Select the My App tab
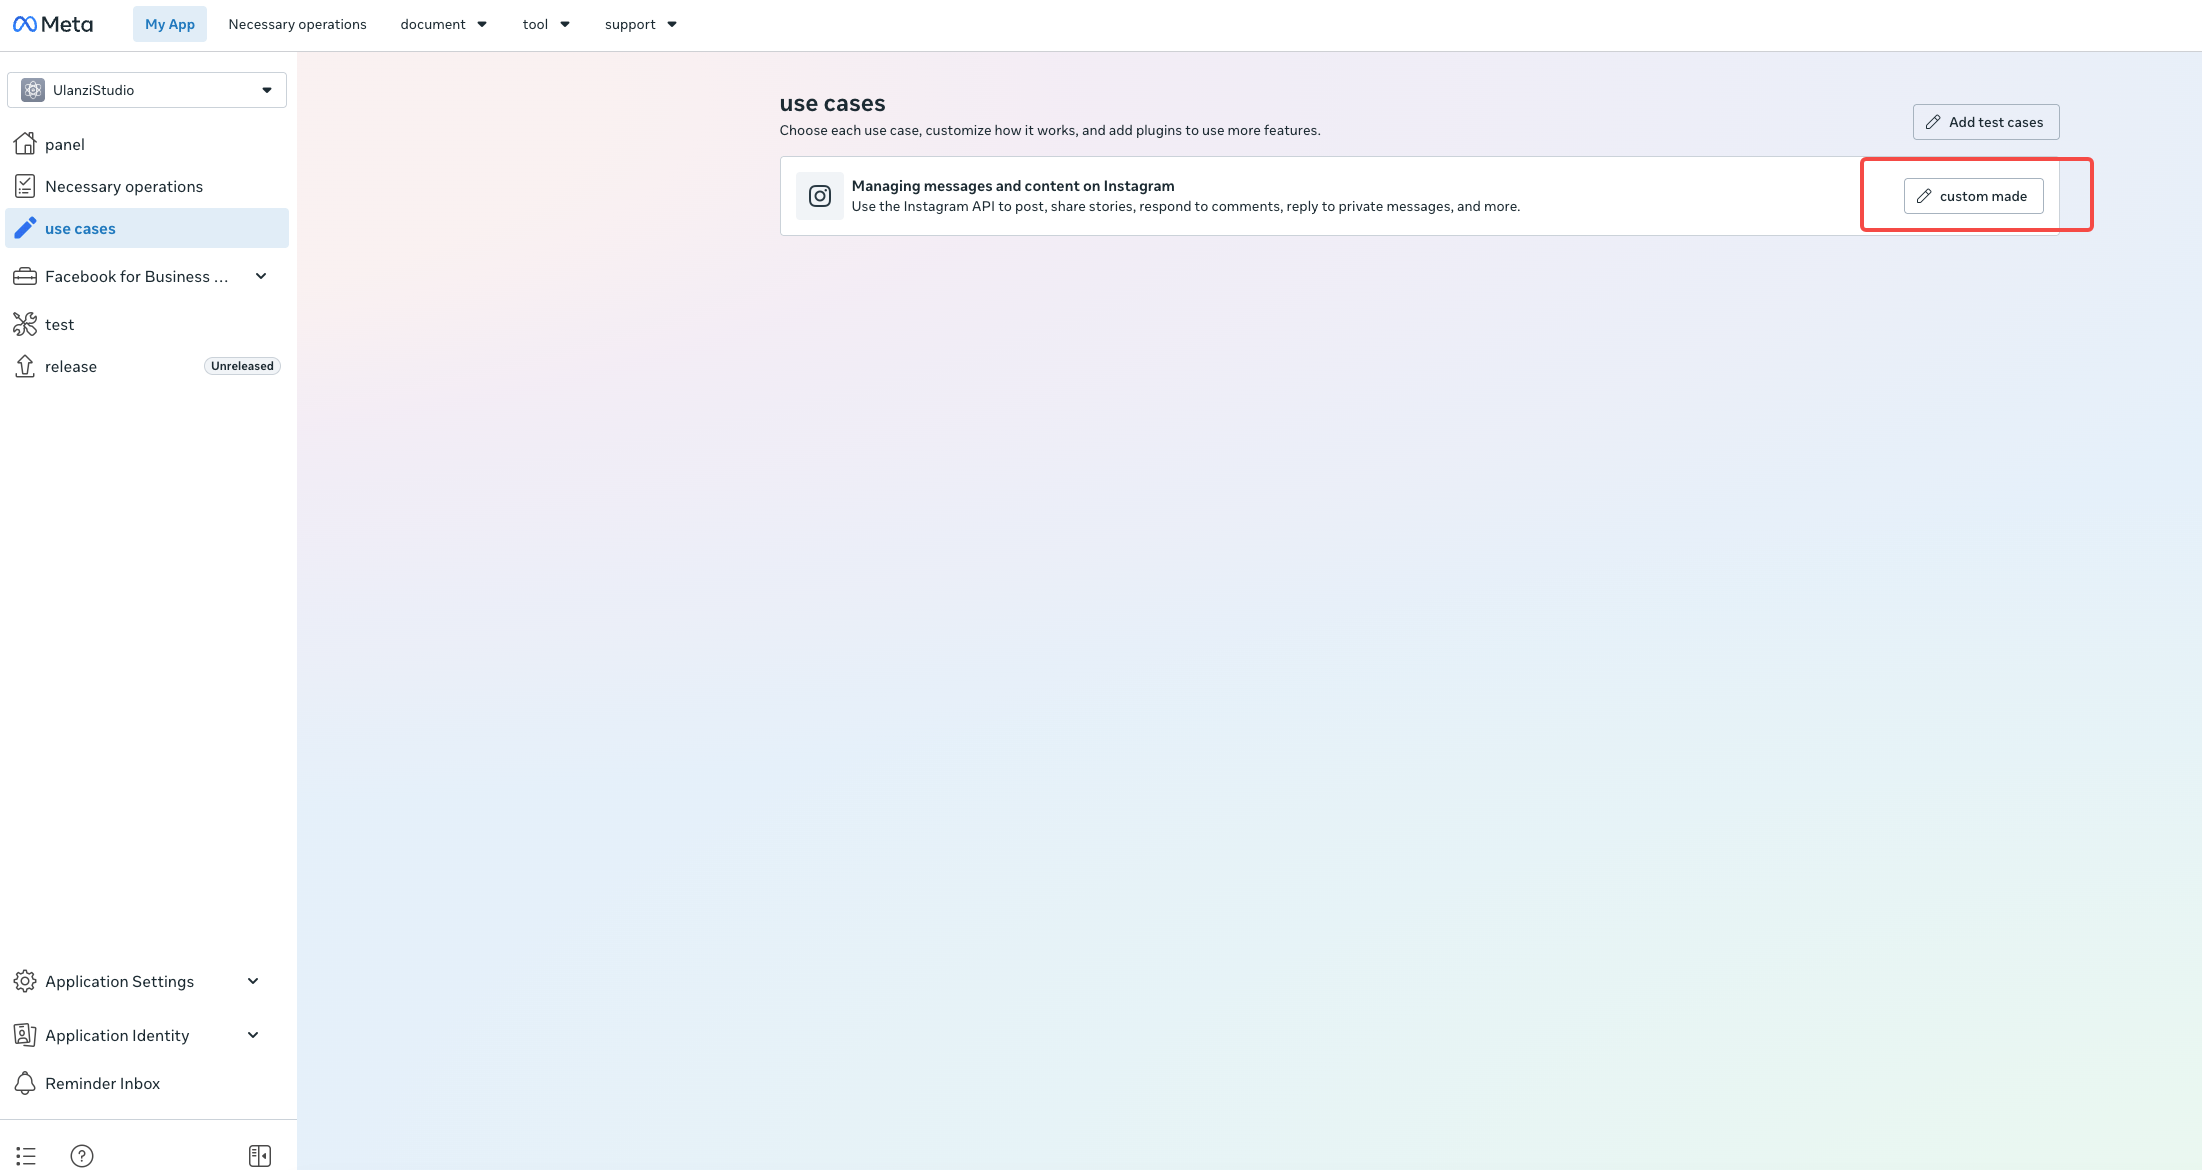The image size is (2202, 1170). [170, 24]
